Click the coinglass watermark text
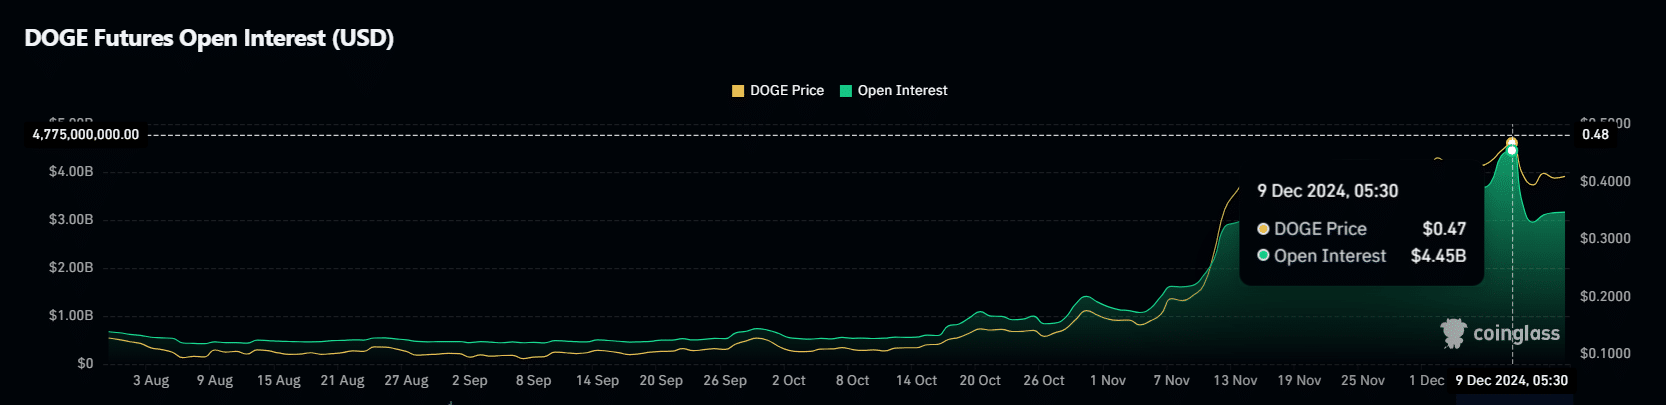1666x405 pixels. [1516, 334]
